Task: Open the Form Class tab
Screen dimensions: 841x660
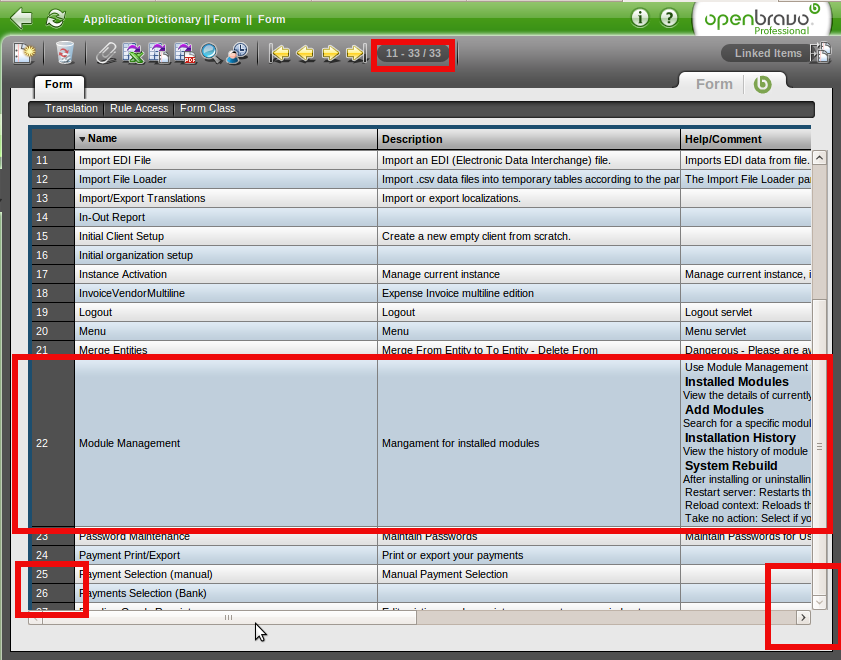Action: pyautogui.click(x=207, y=108)
